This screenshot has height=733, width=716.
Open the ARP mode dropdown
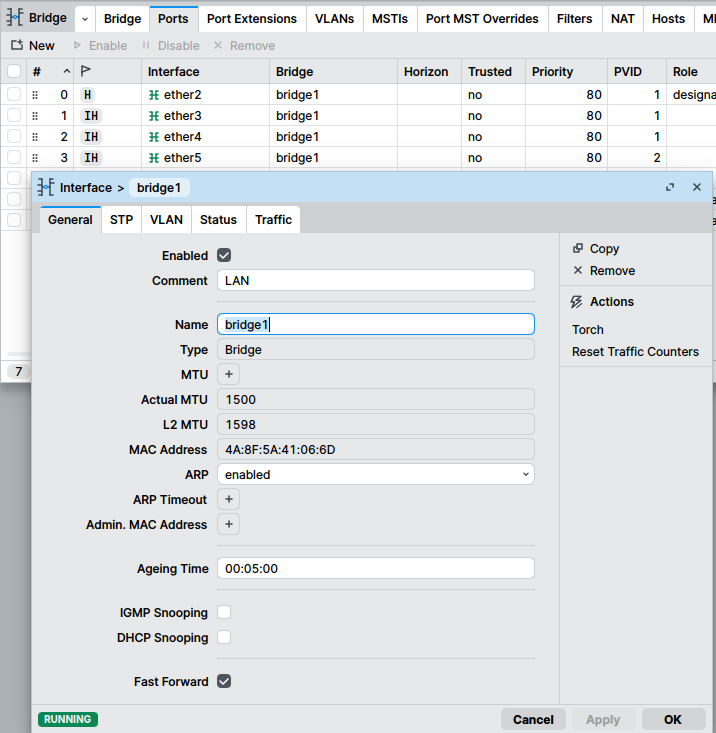tap(375, 475)
